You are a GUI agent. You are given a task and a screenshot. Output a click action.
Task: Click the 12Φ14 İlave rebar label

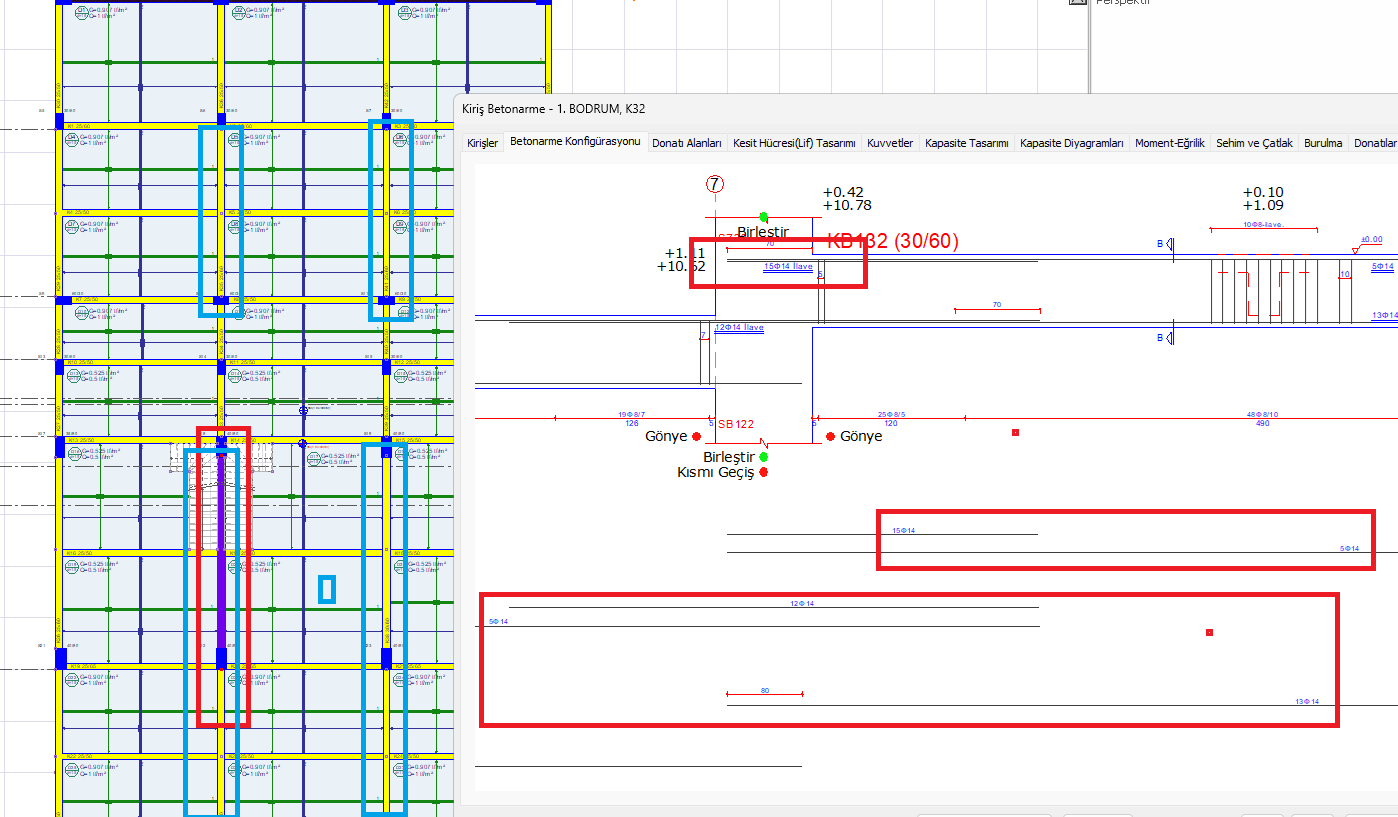(739, 328)
